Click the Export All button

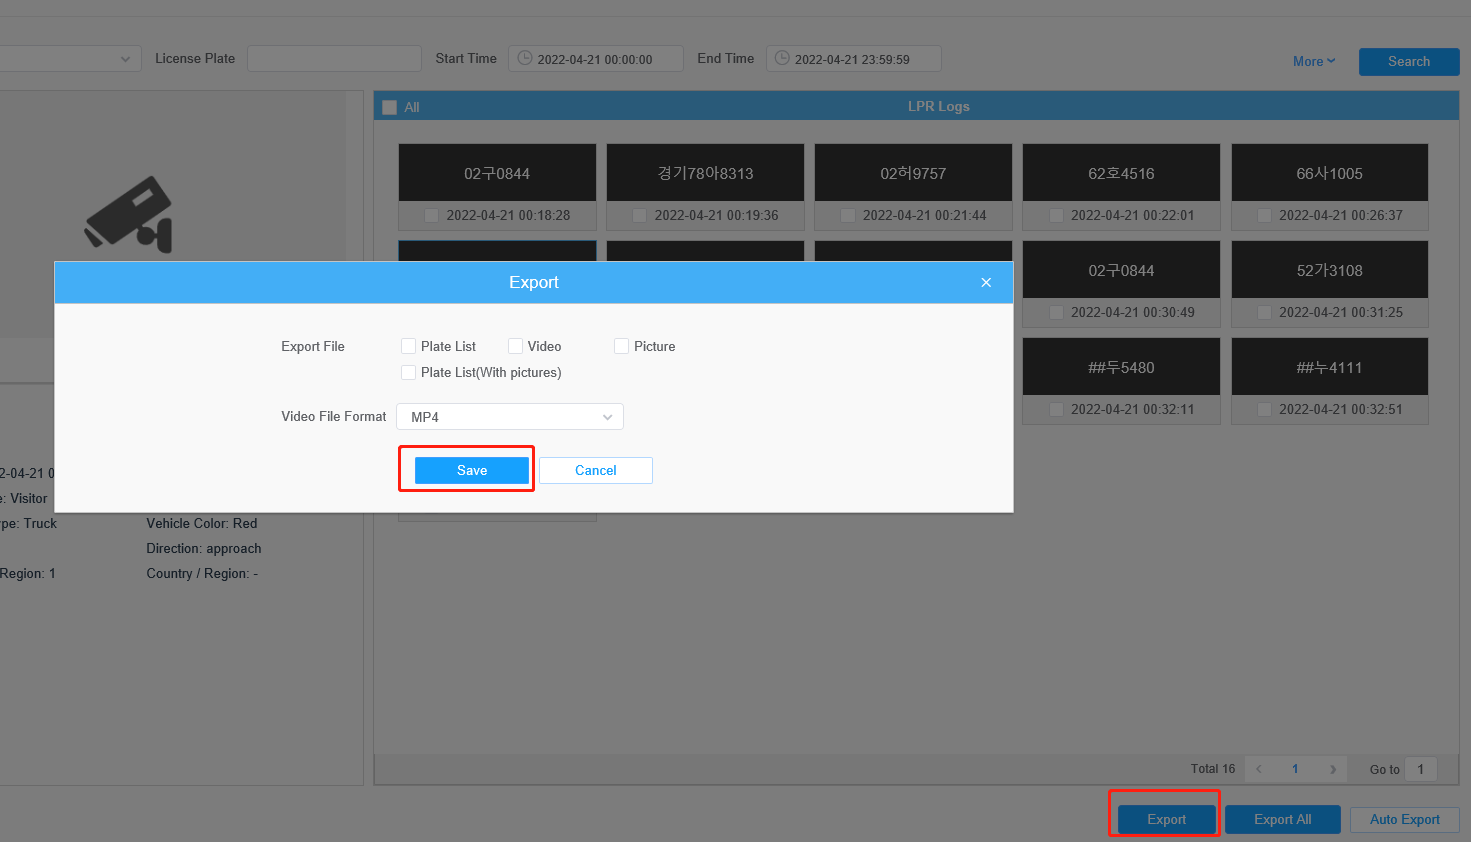click(x=1283, y=819)
